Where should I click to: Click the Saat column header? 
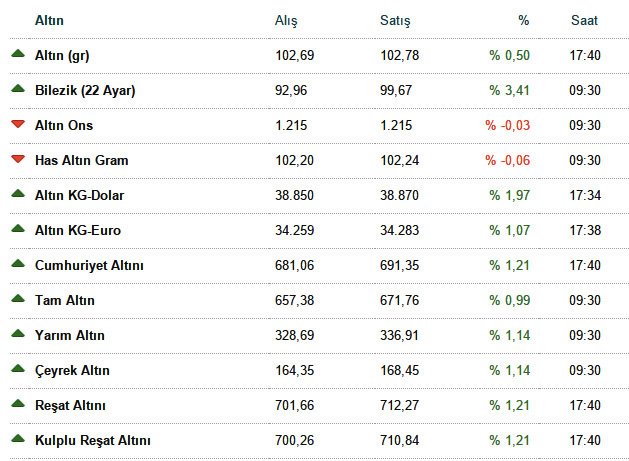[585, 20]
